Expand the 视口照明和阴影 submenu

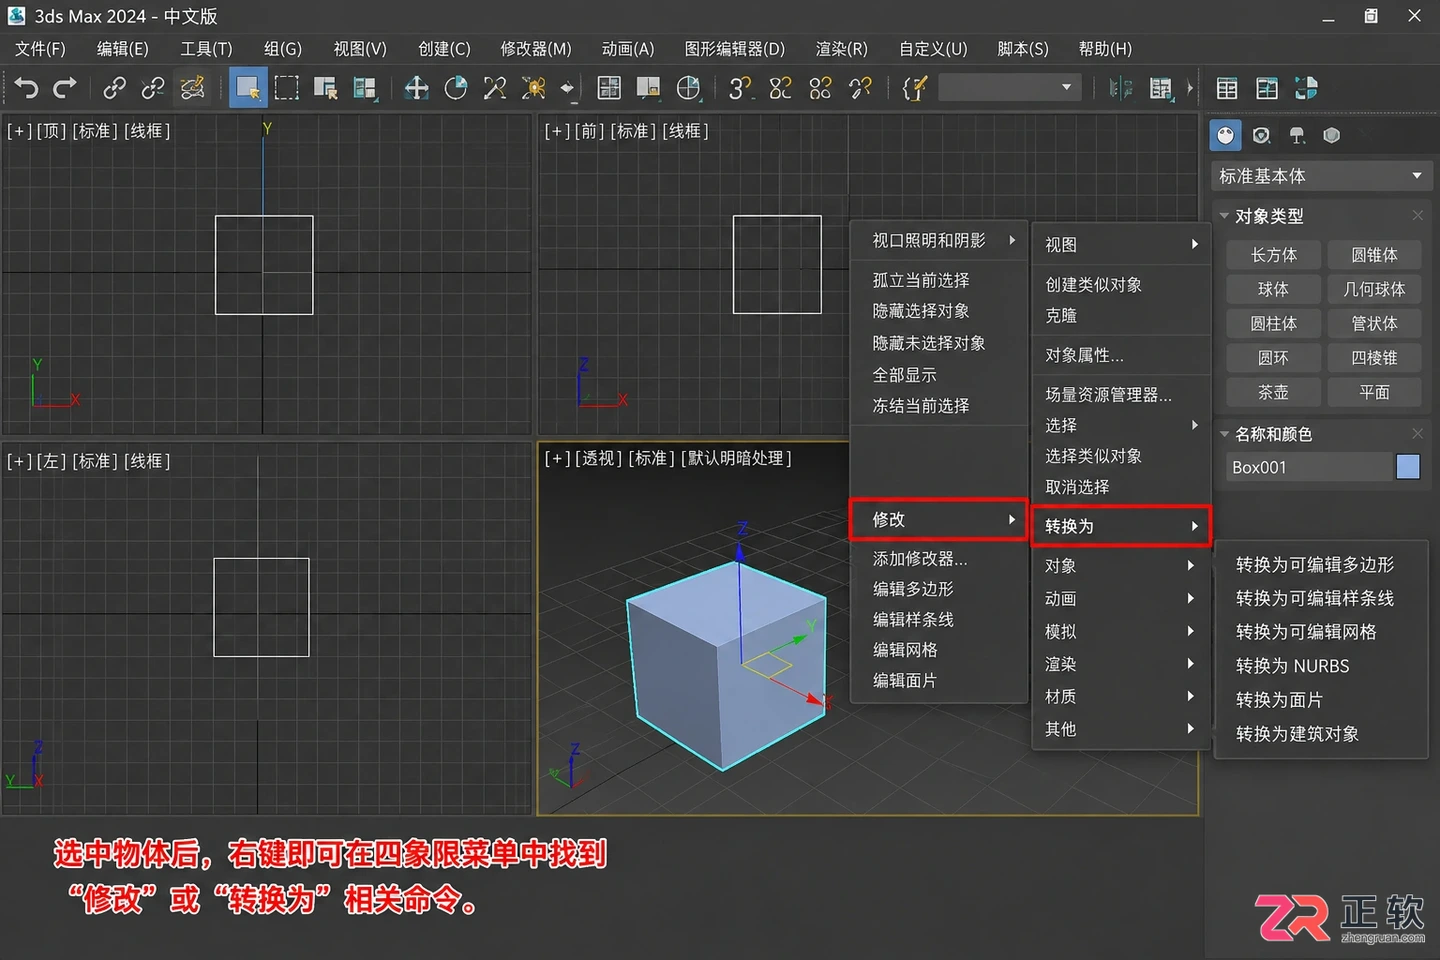pyautogui.click(x=940, y=240)
